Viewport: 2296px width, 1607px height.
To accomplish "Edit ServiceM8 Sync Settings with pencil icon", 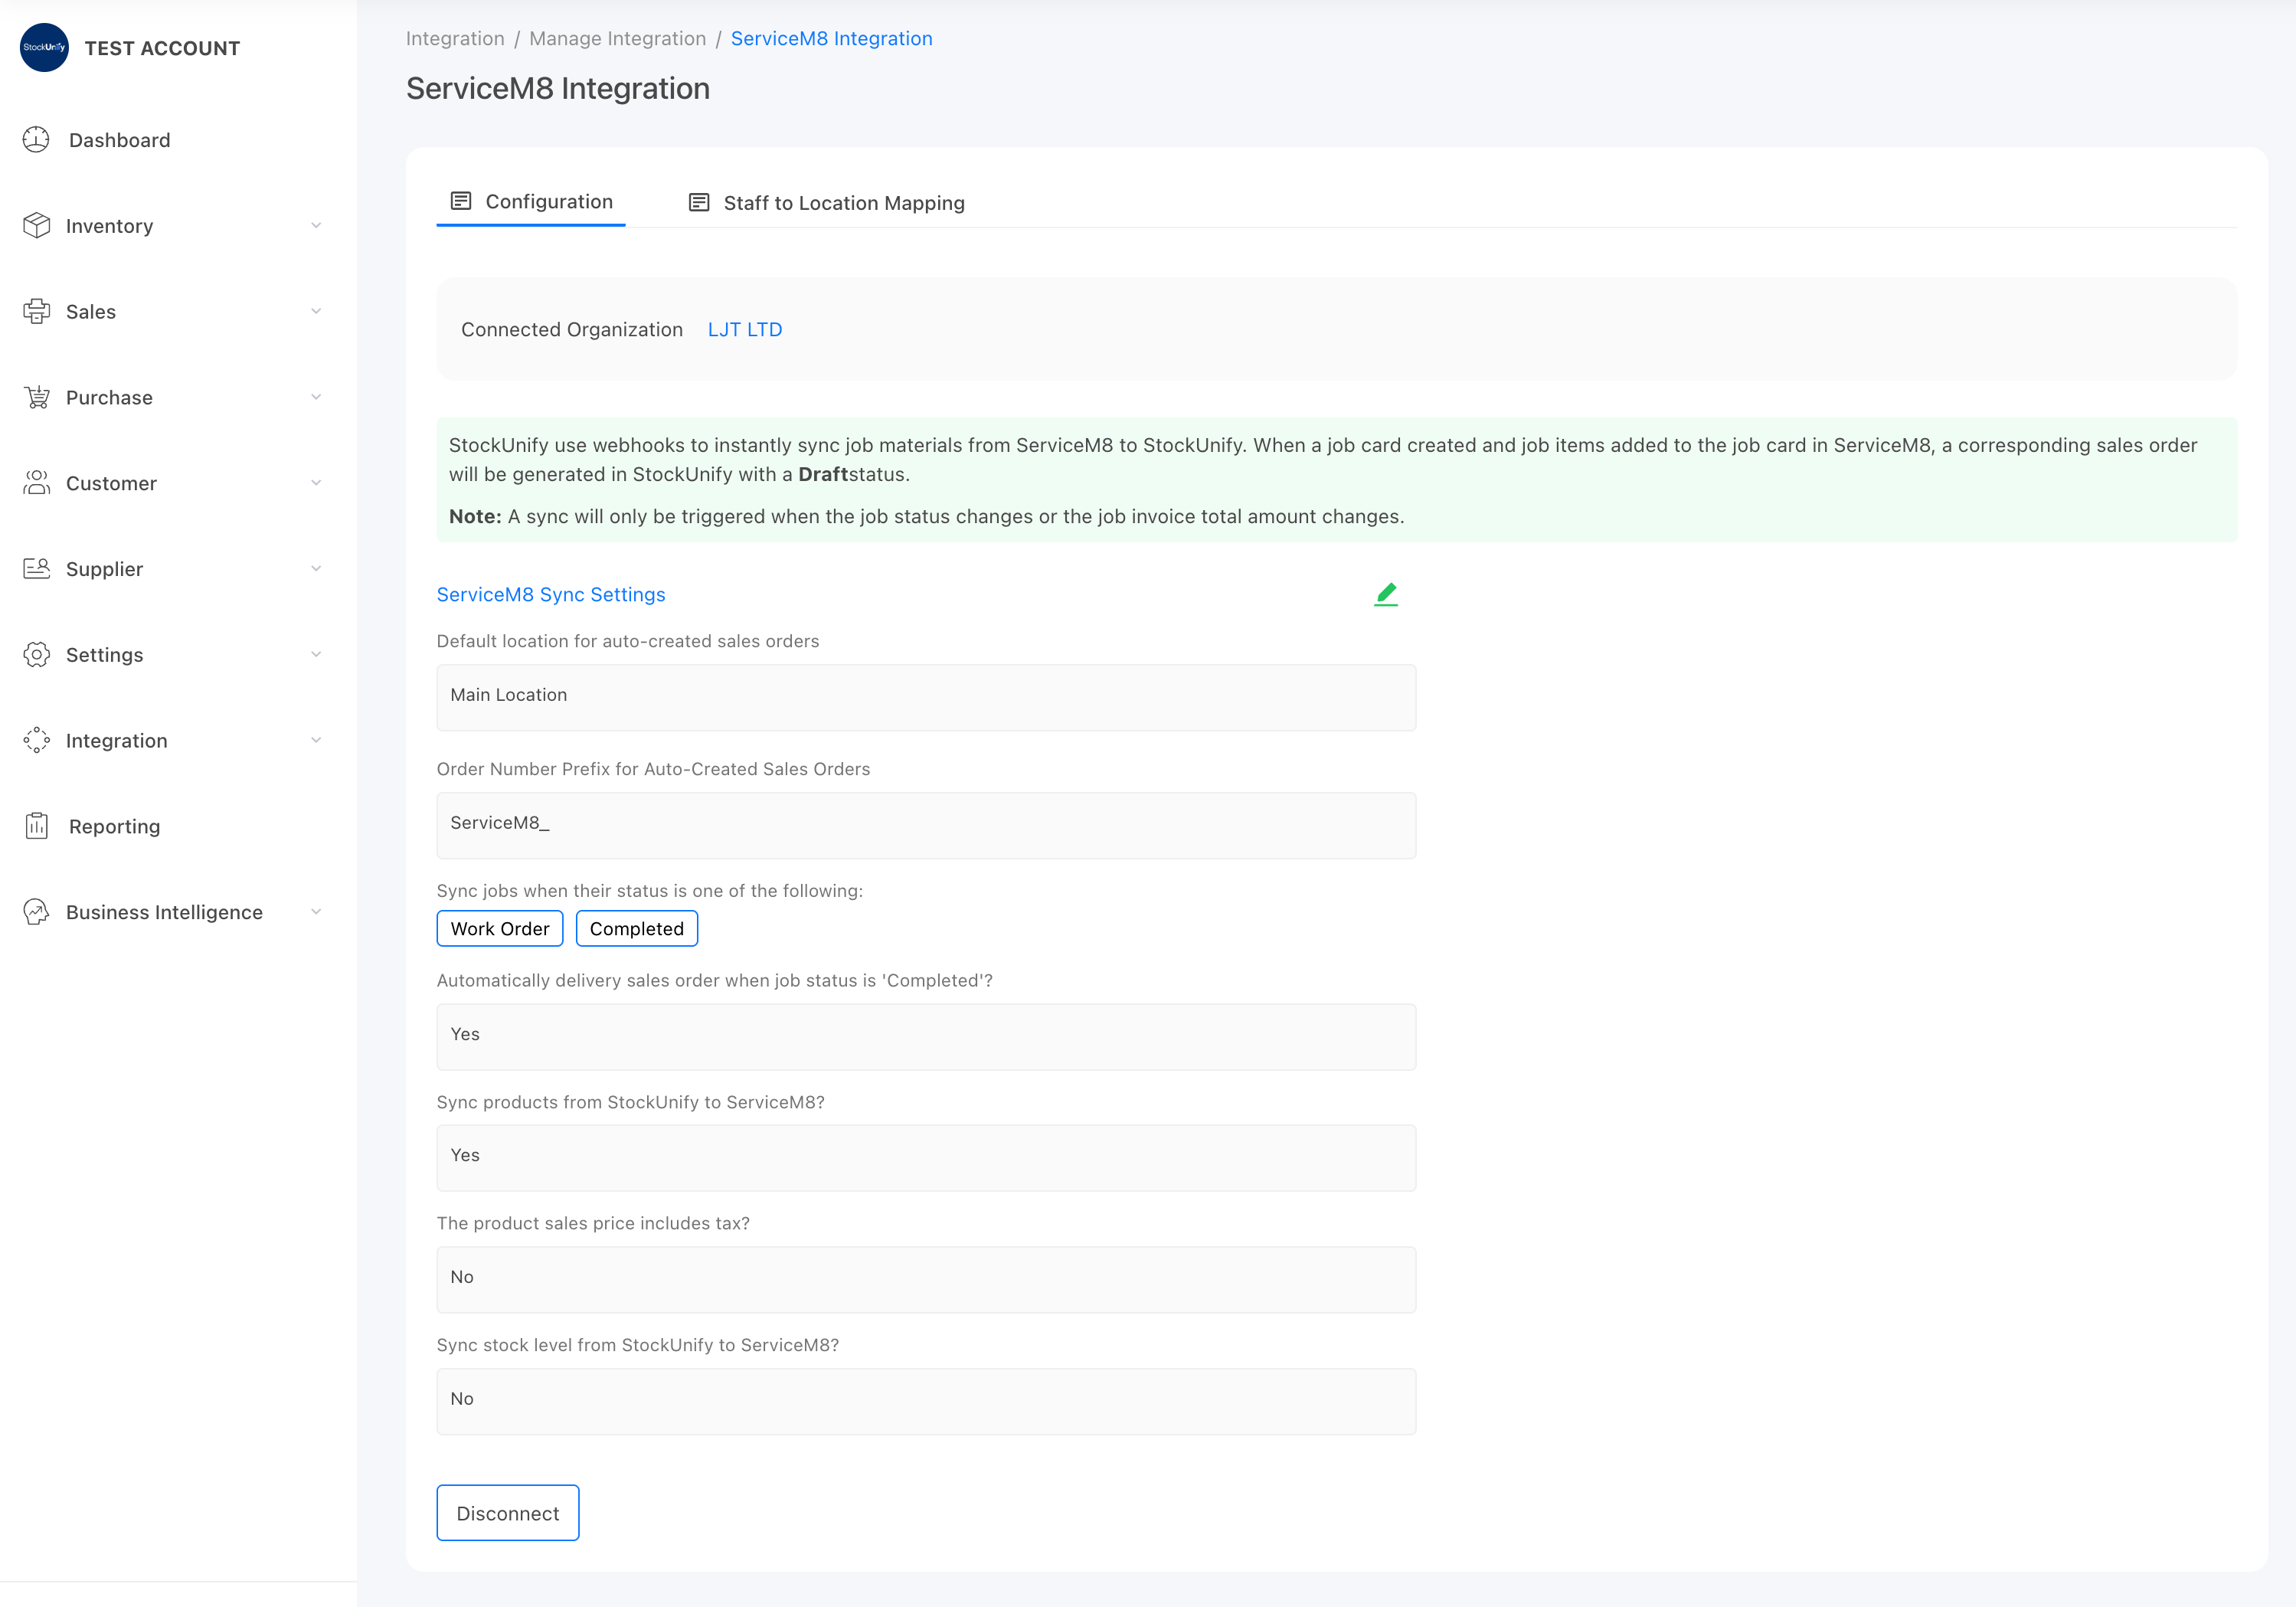I will pos(1386,594).
